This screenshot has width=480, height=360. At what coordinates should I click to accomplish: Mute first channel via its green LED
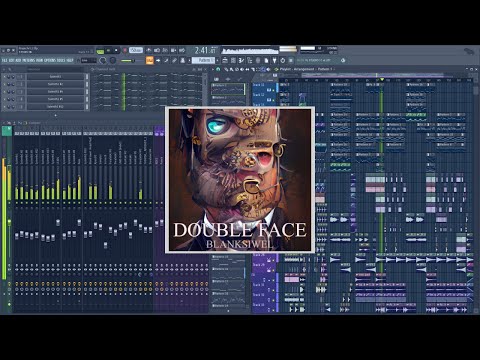tap(4, 77)
